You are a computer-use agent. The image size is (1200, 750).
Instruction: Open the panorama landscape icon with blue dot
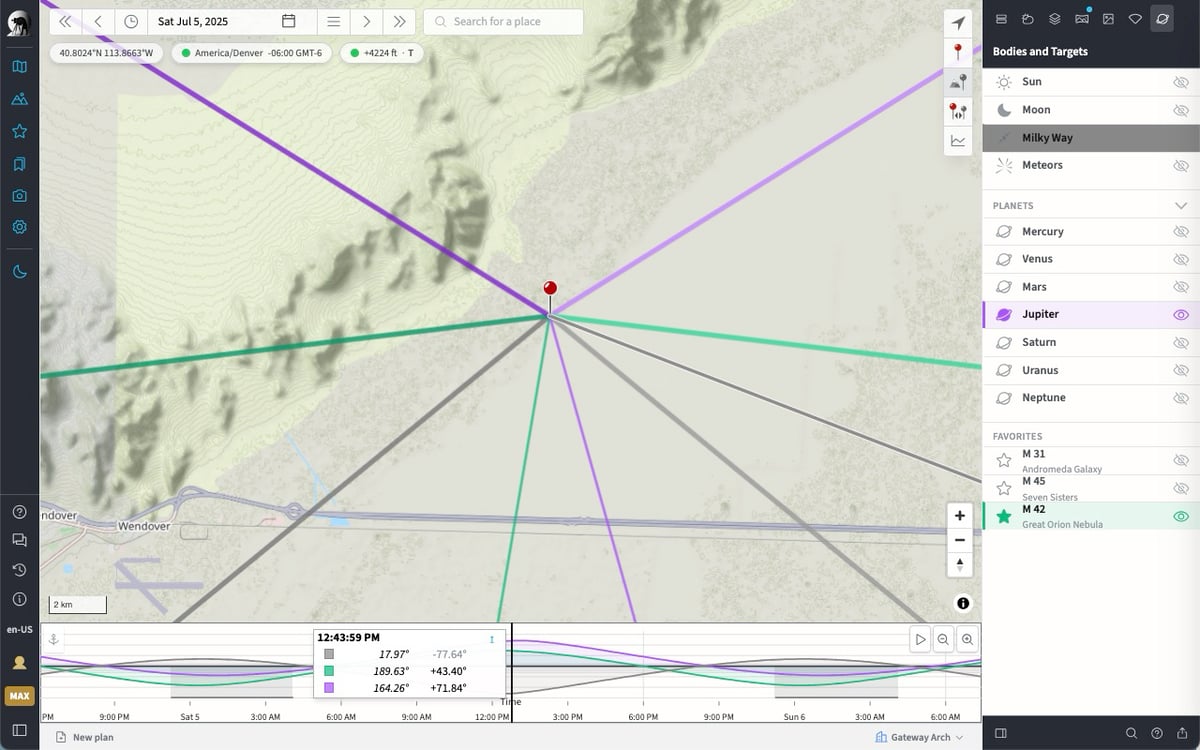click(x=1081, y=19)
